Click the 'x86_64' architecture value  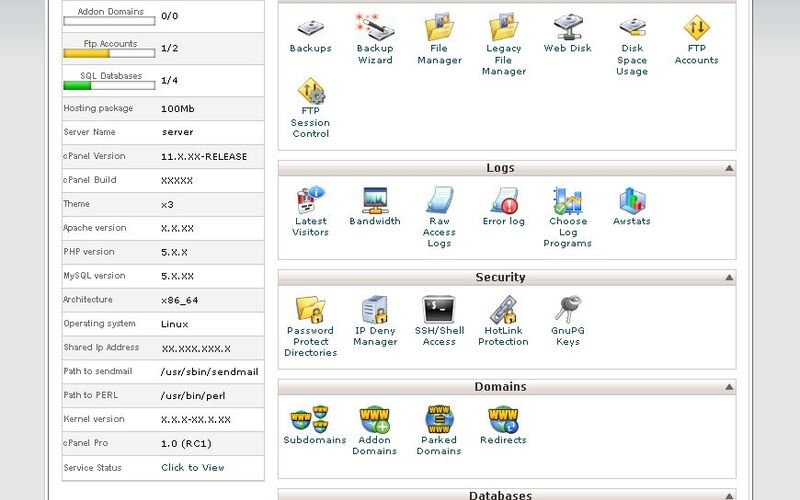pyautogui.click(x=179, y=300)
